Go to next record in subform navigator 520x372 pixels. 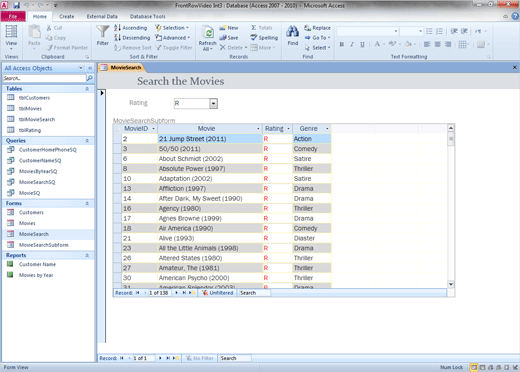[176, 293]
